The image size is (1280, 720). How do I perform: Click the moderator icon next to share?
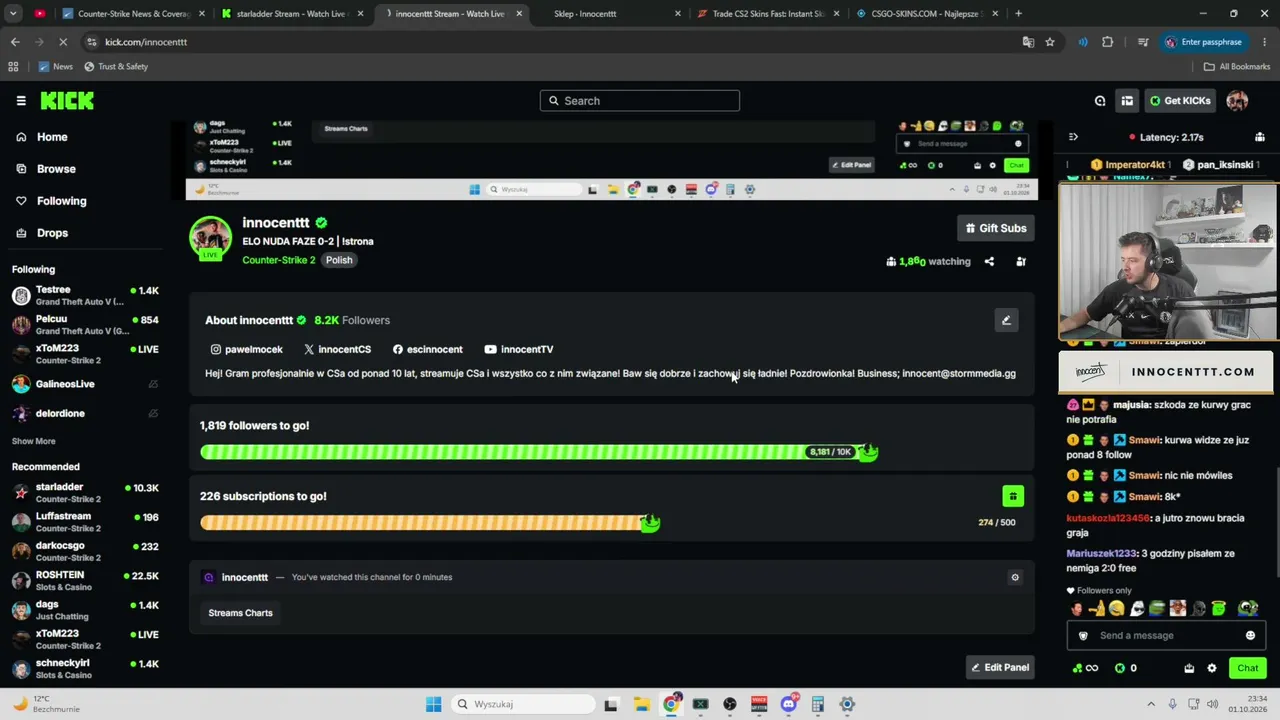click(x=1021, y=262)
